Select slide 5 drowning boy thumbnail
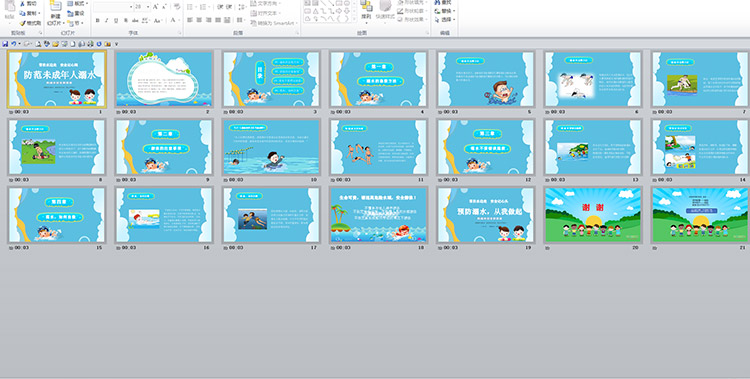 pos(485,79)
